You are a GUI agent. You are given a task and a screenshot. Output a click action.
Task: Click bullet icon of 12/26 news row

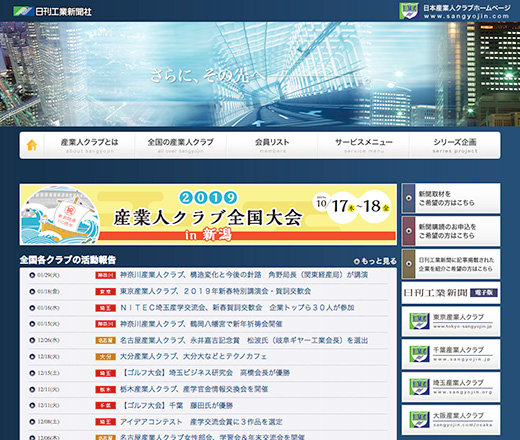pos(32,340)
